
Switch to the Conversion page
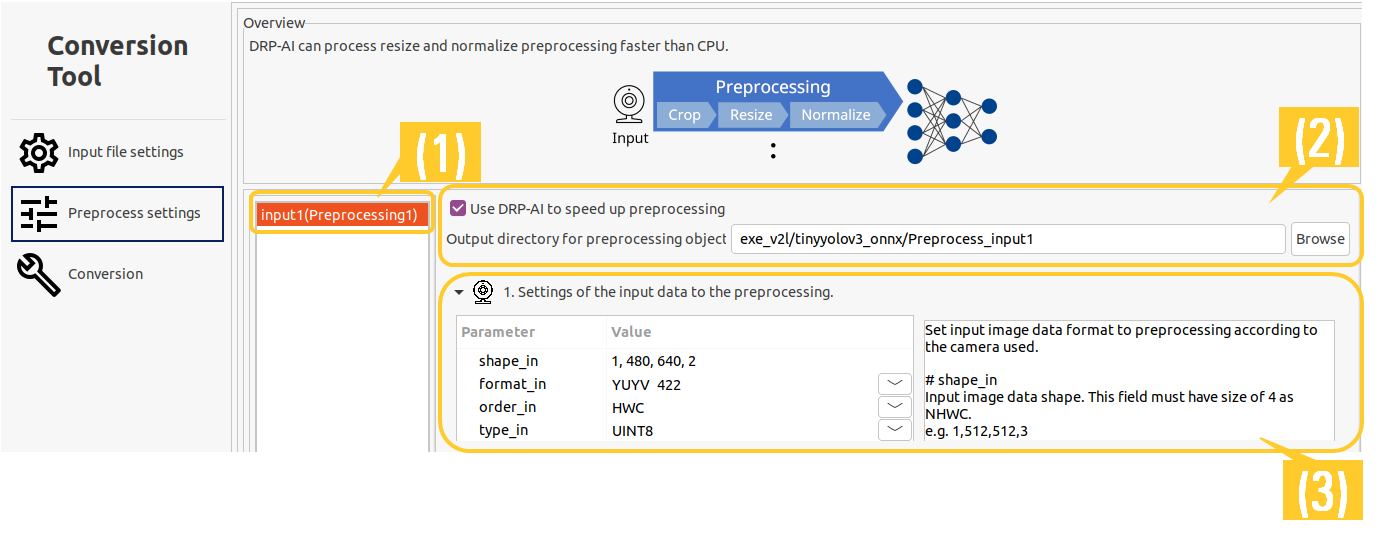[105, 275]
